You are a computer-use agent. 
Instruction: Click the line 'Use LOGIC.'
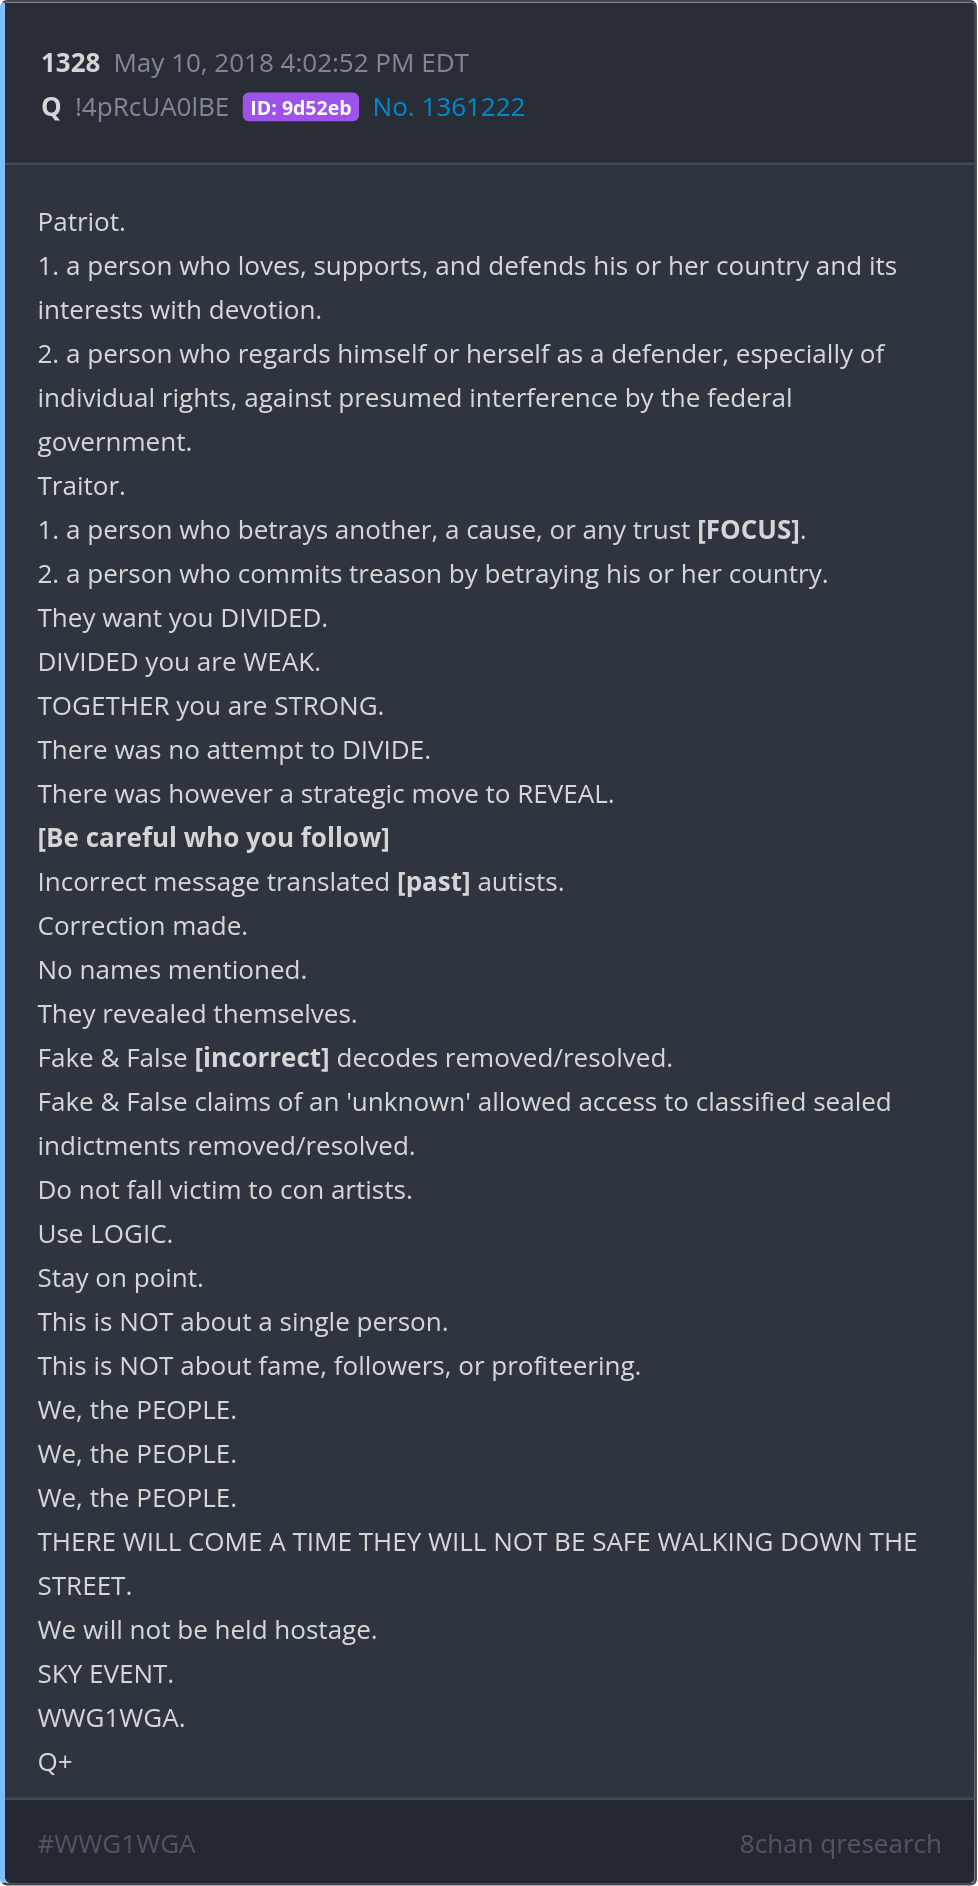point(105,1234)
